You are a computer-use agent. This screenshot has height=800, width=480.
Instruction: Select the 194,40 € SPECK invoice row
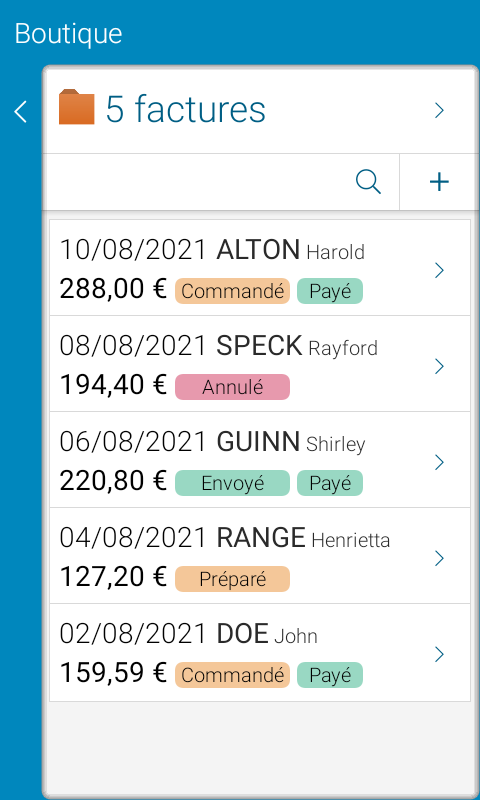coord(260,364)
